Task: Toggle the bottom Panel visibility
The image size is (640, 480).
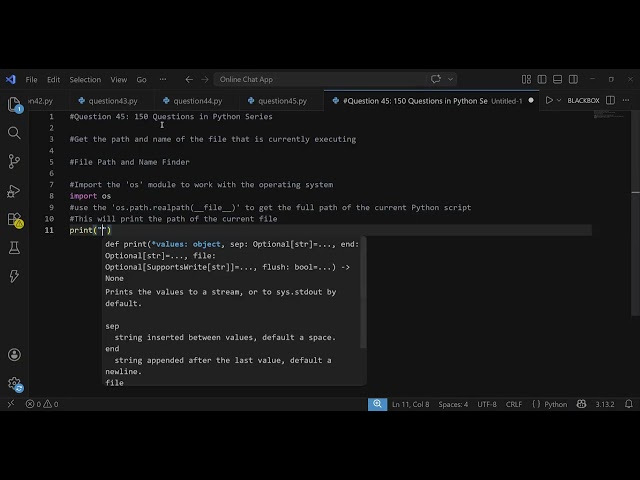Action: tap(558, 79)
